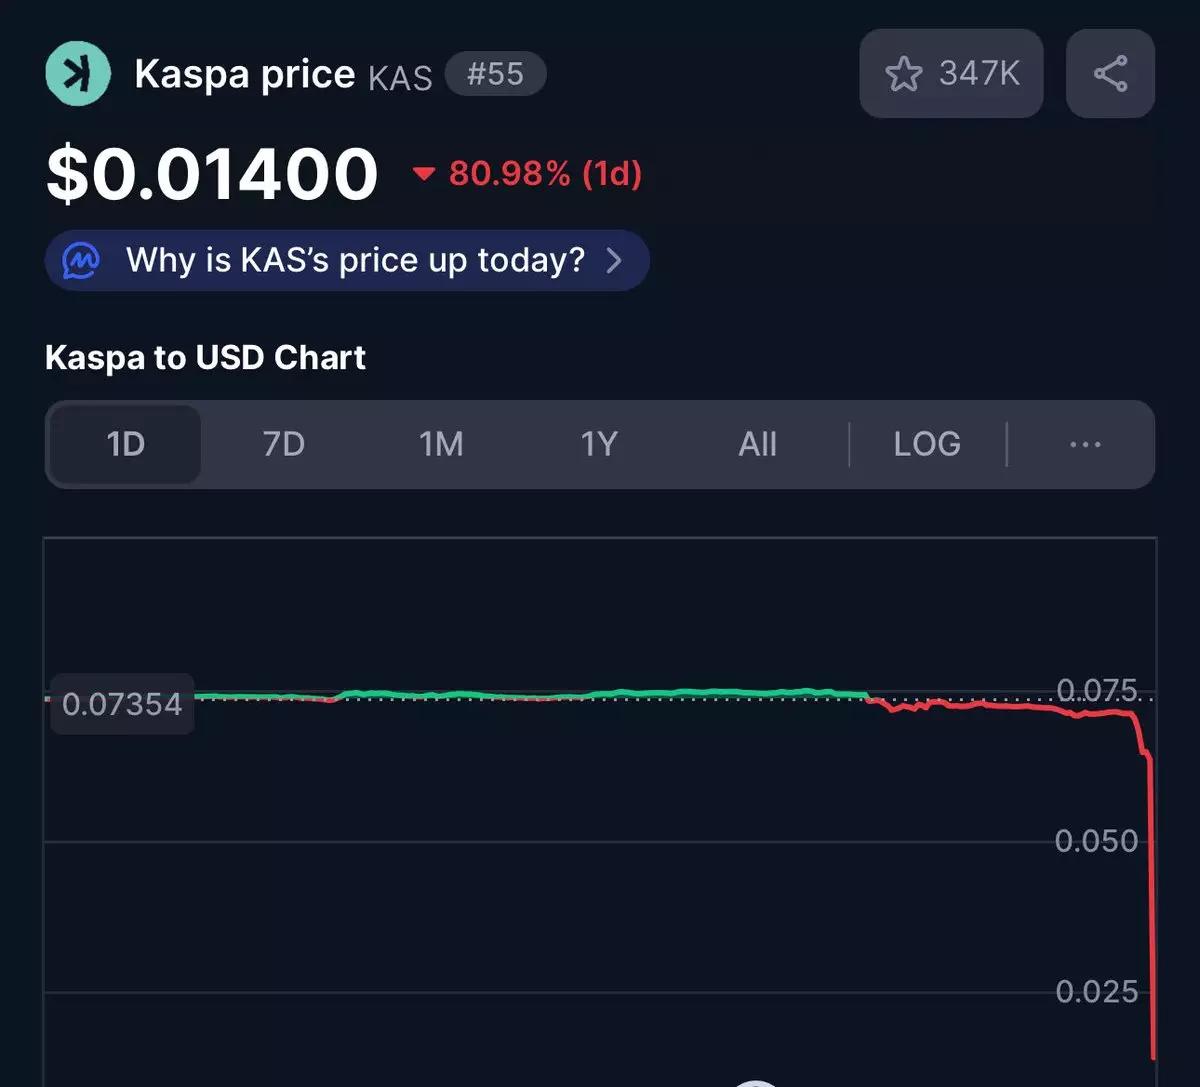Viewport: 1200px width, 1087px height.
Task: Click the red down-triangle price indicator
Action: click(x=424, y=175)
